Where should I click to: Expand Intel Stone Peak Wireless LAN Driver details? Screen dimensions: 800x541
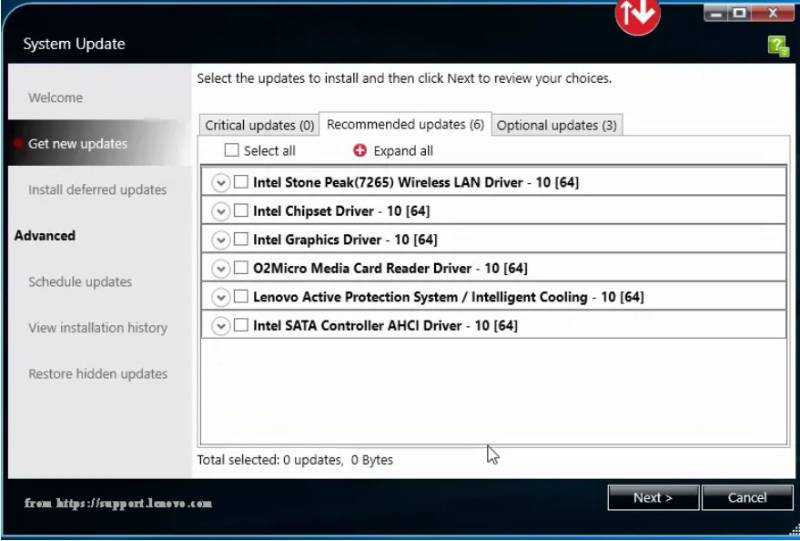(220, 182)
